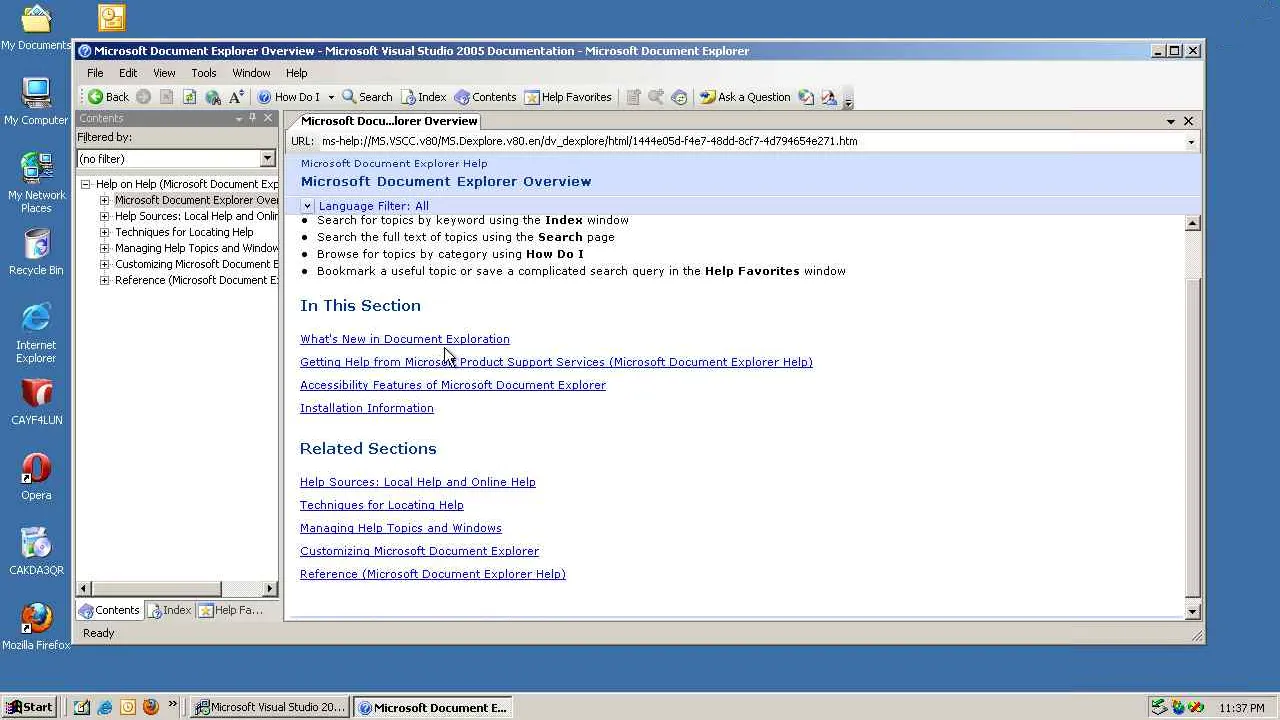Refresh the current help topic
1280x720 pixels.
point(189,97)
